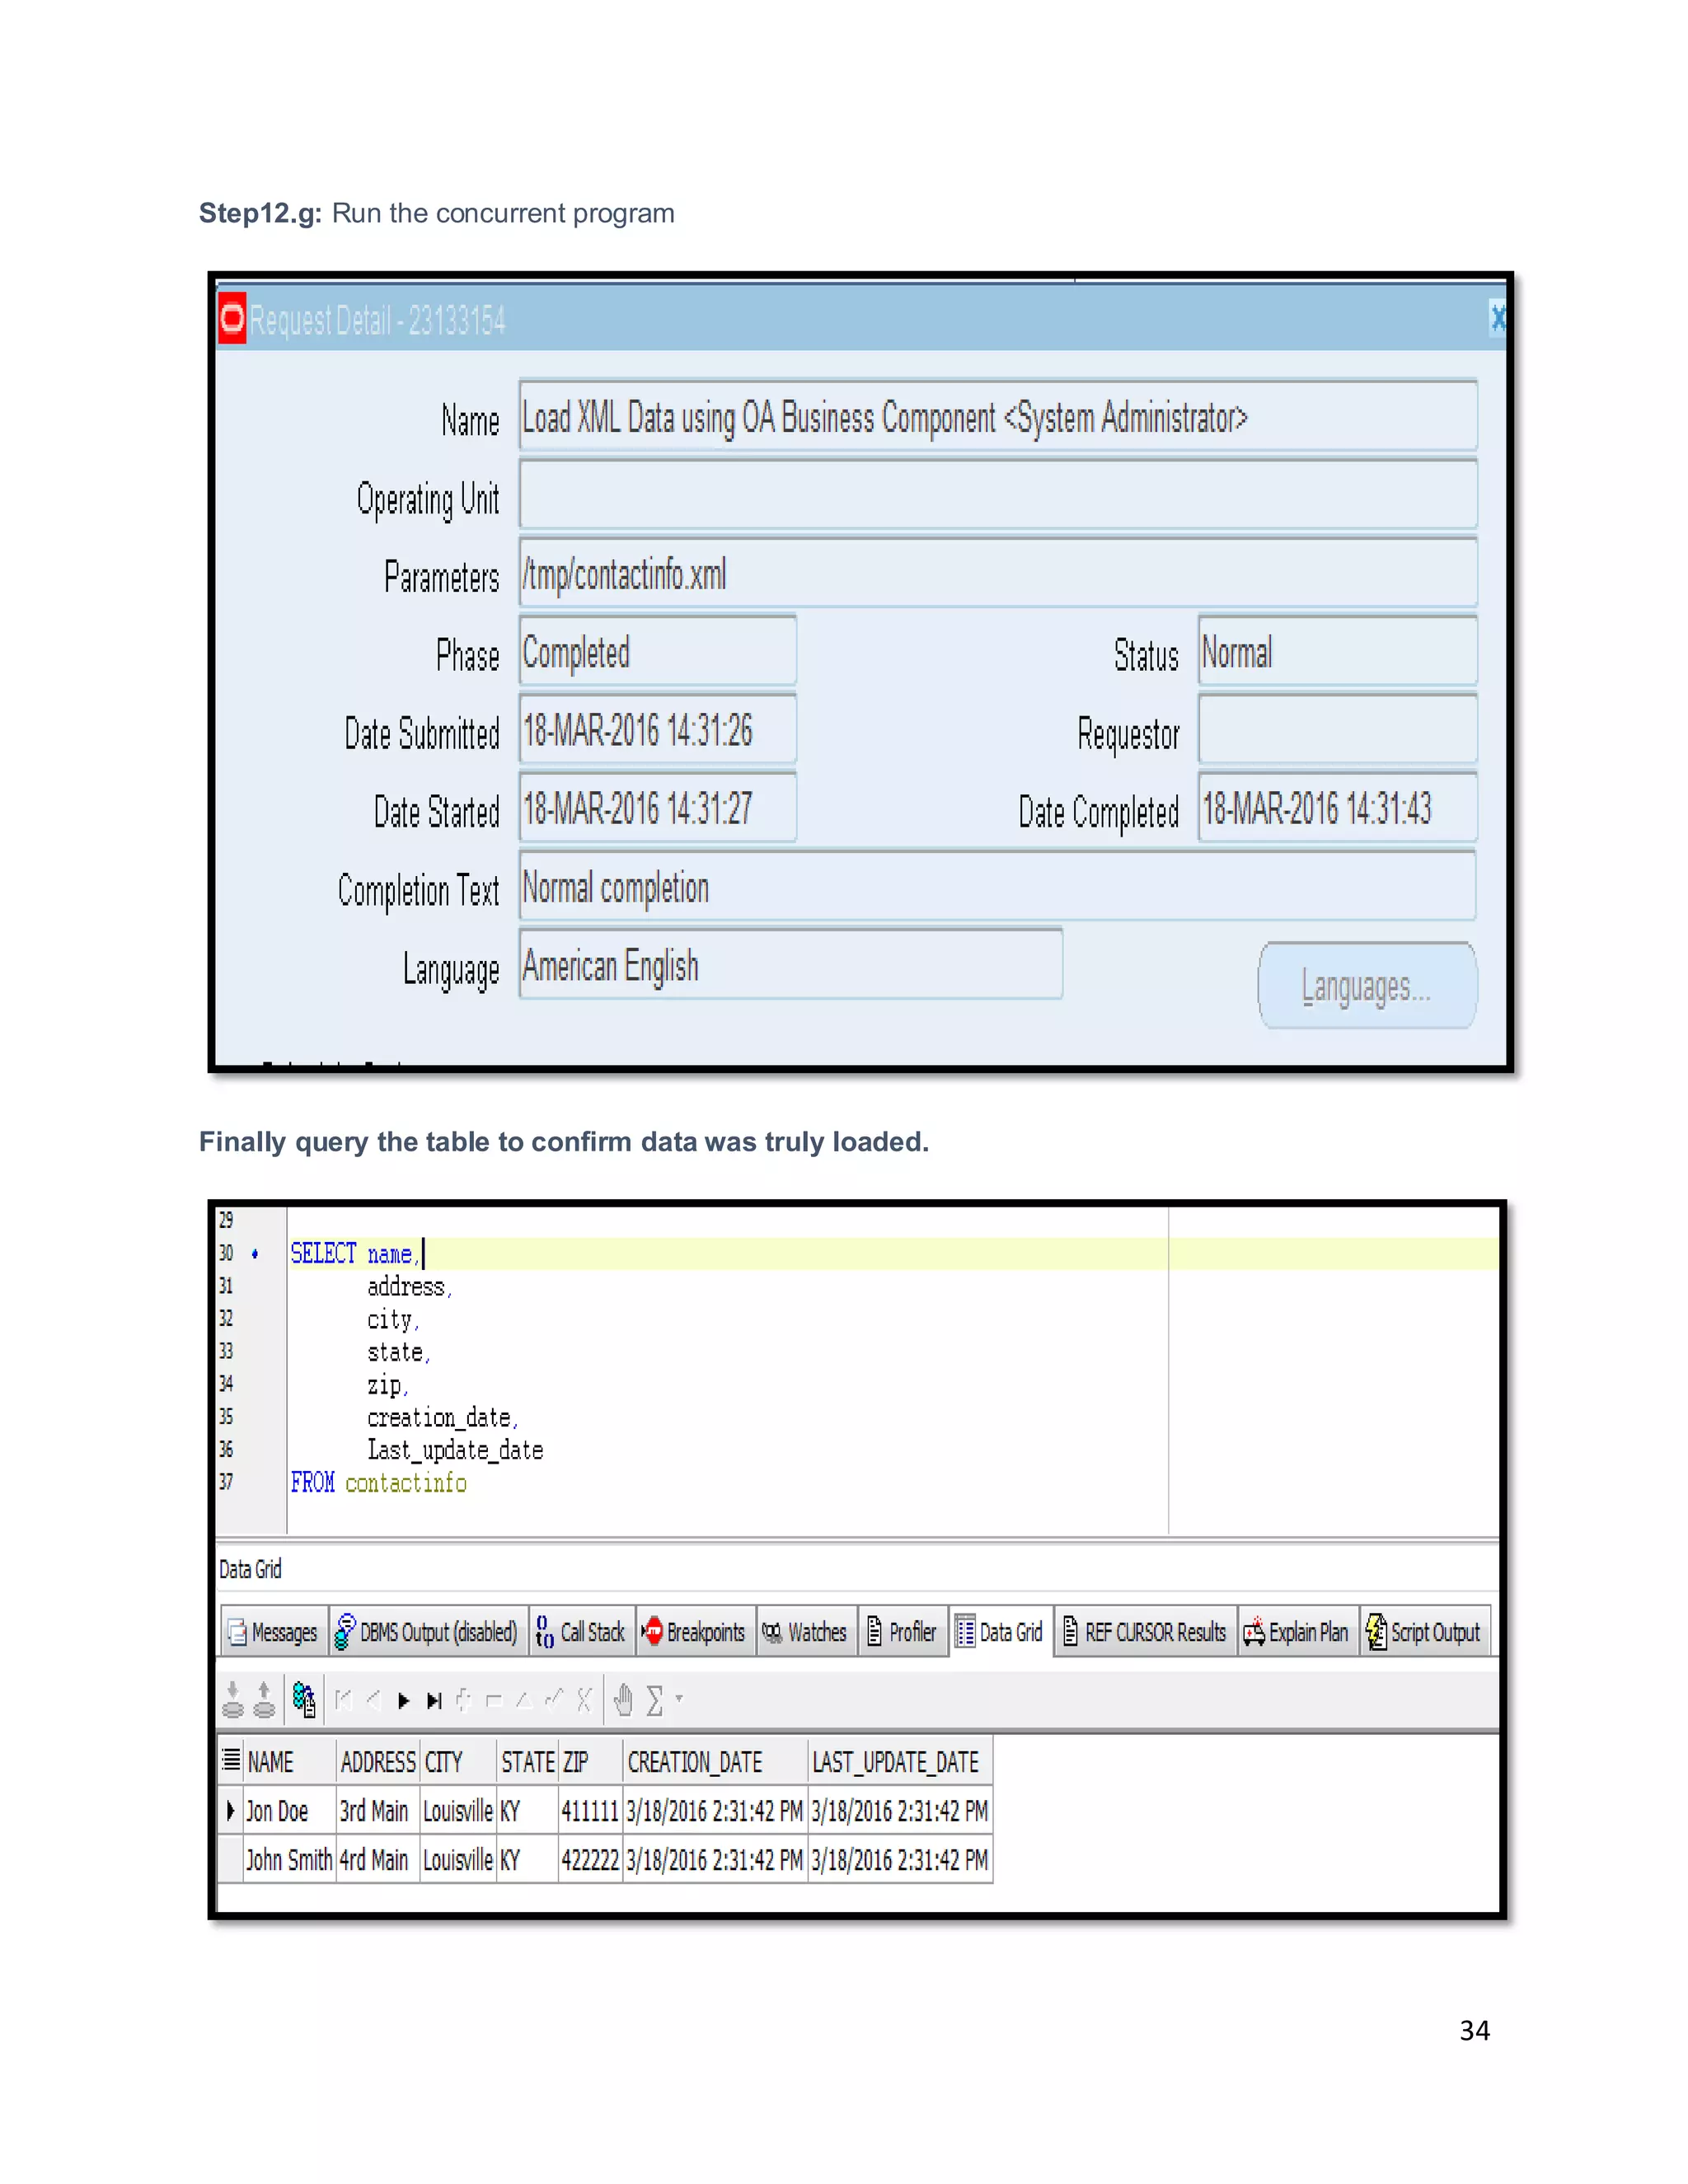1688x2184 pixels.
Task: Click the ADDRESS column header
Action: (x=378, y=1761)
